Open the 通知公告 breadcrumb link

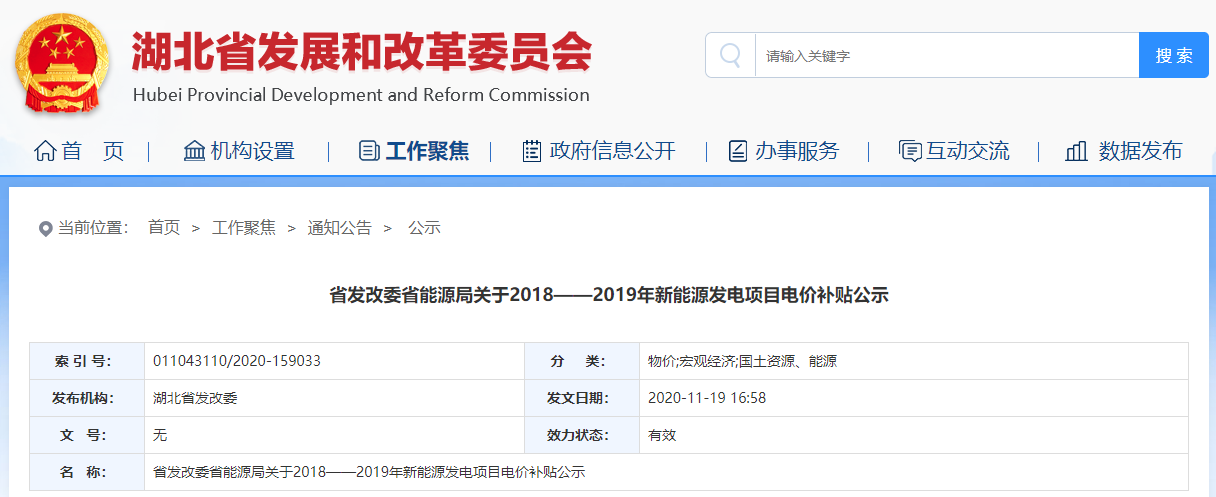[x=339, y=228]
